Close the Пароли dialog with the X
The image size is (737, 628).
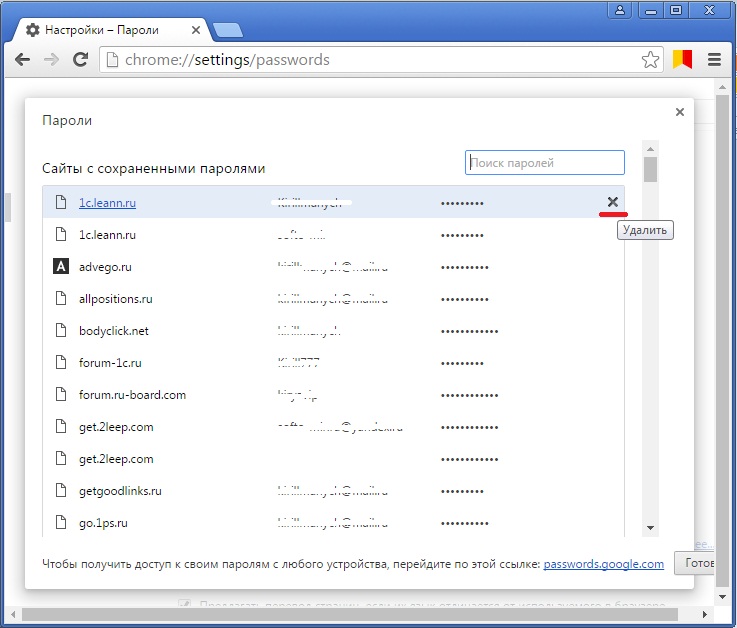click(x=680, y=113)
